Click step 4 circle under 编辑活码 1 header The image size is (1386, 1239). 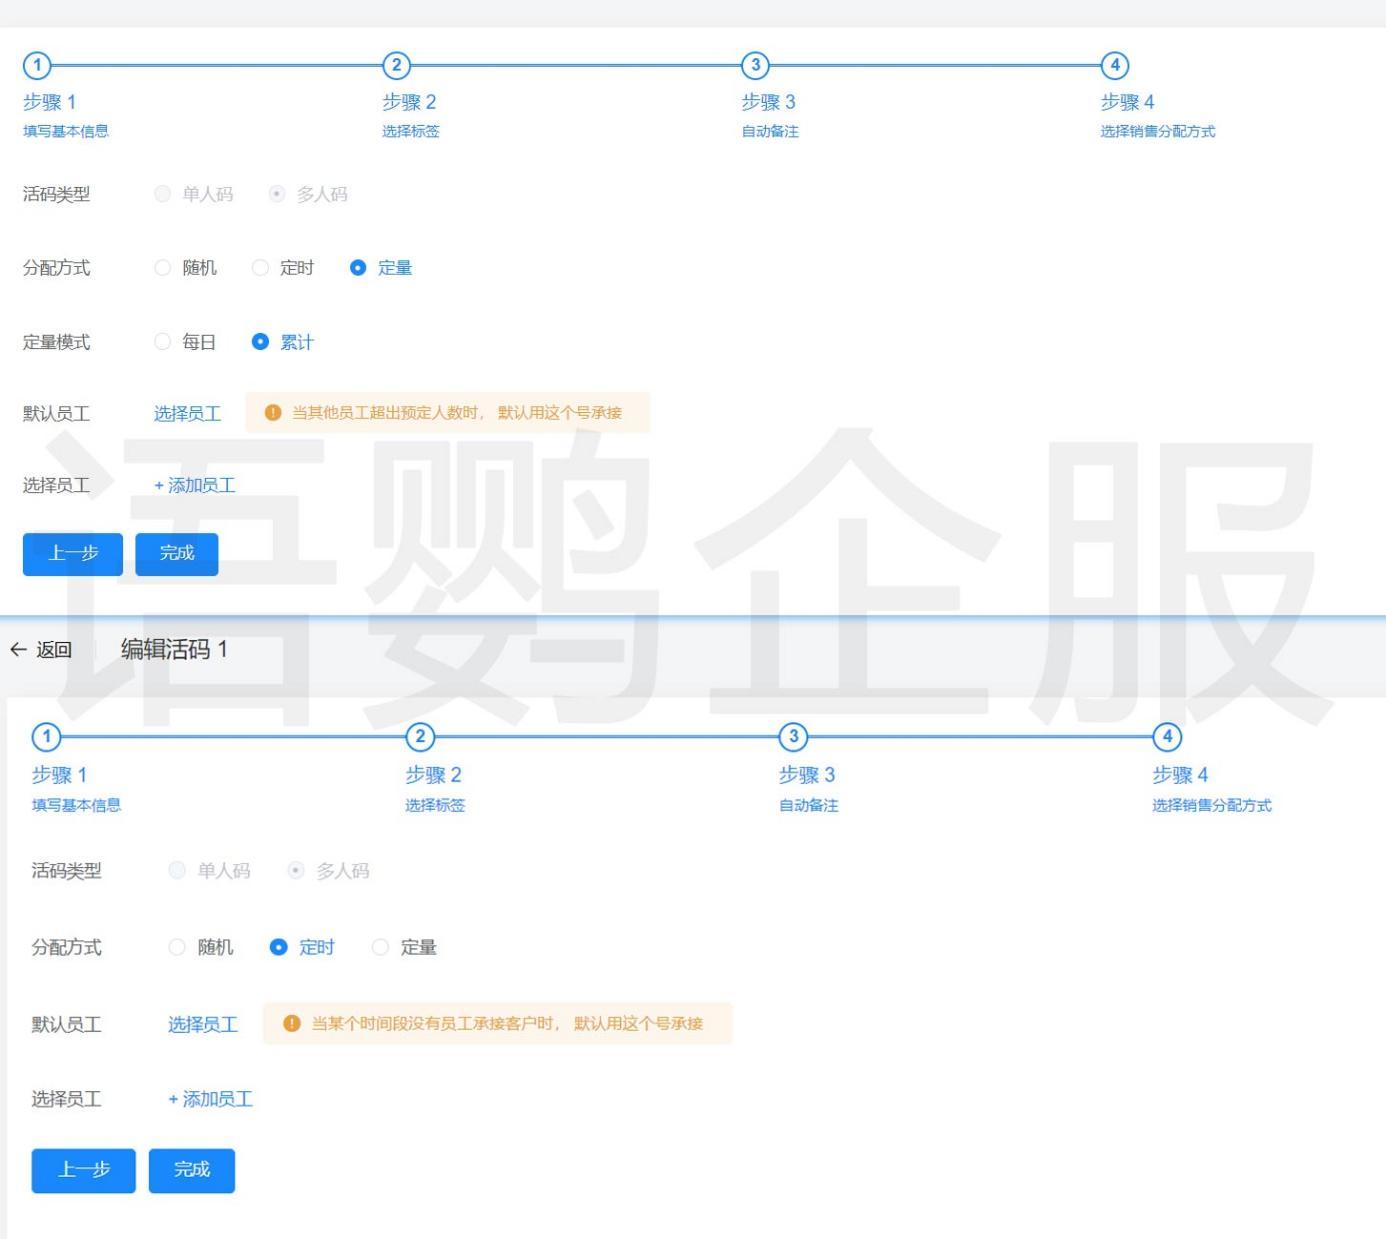pyautogui.click(x=1166, y=737)
